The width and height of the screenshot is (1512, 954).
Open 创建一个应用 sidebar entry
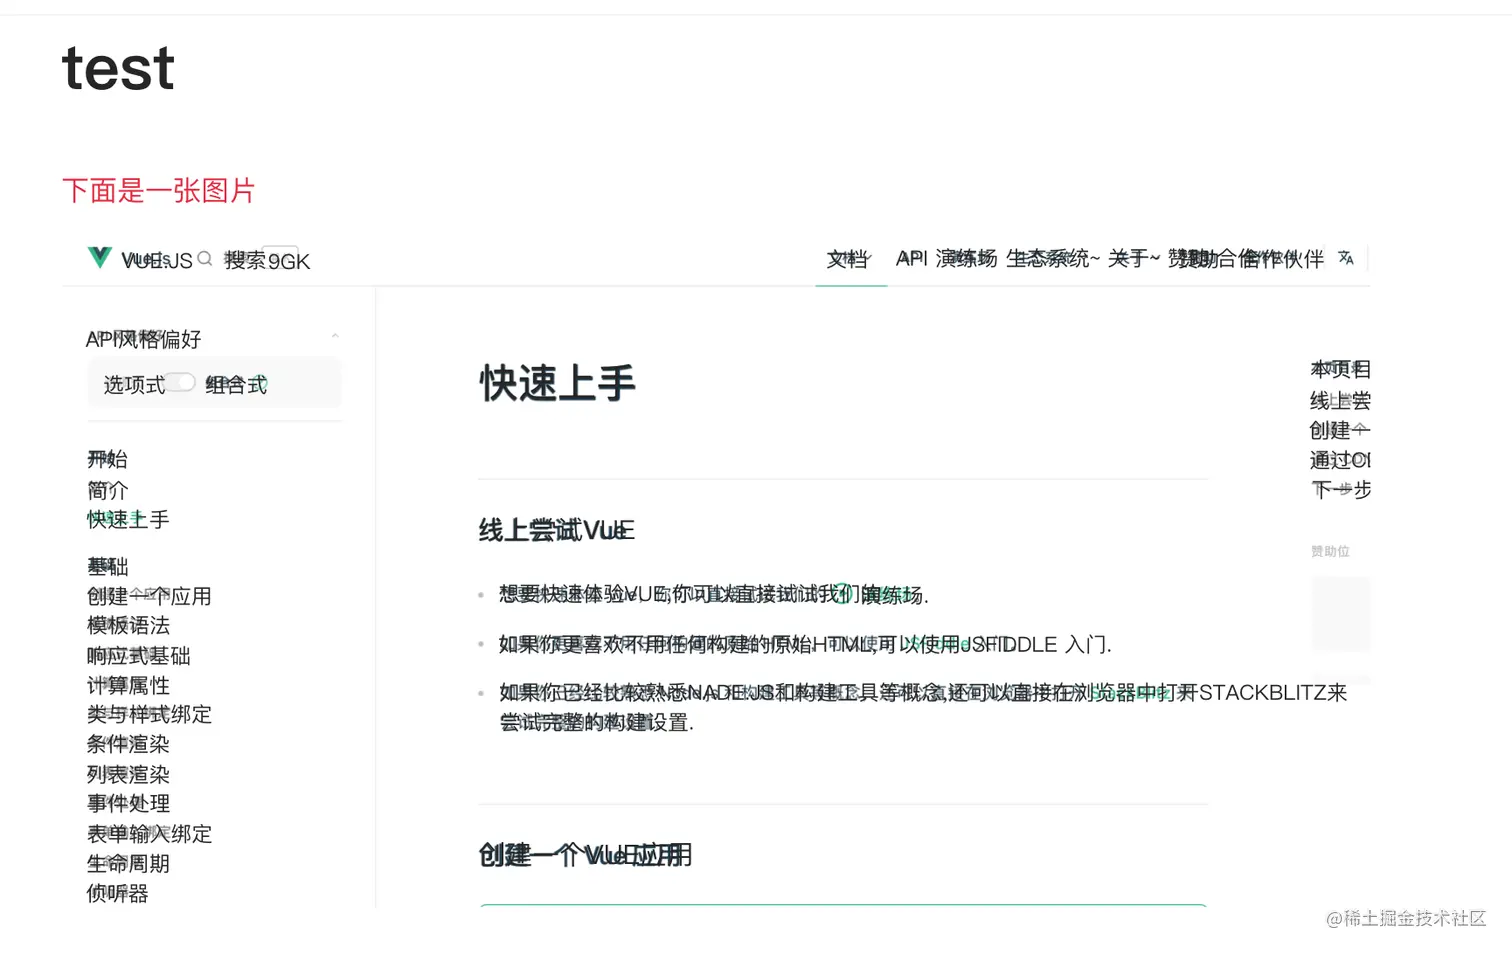pos(149,596)
